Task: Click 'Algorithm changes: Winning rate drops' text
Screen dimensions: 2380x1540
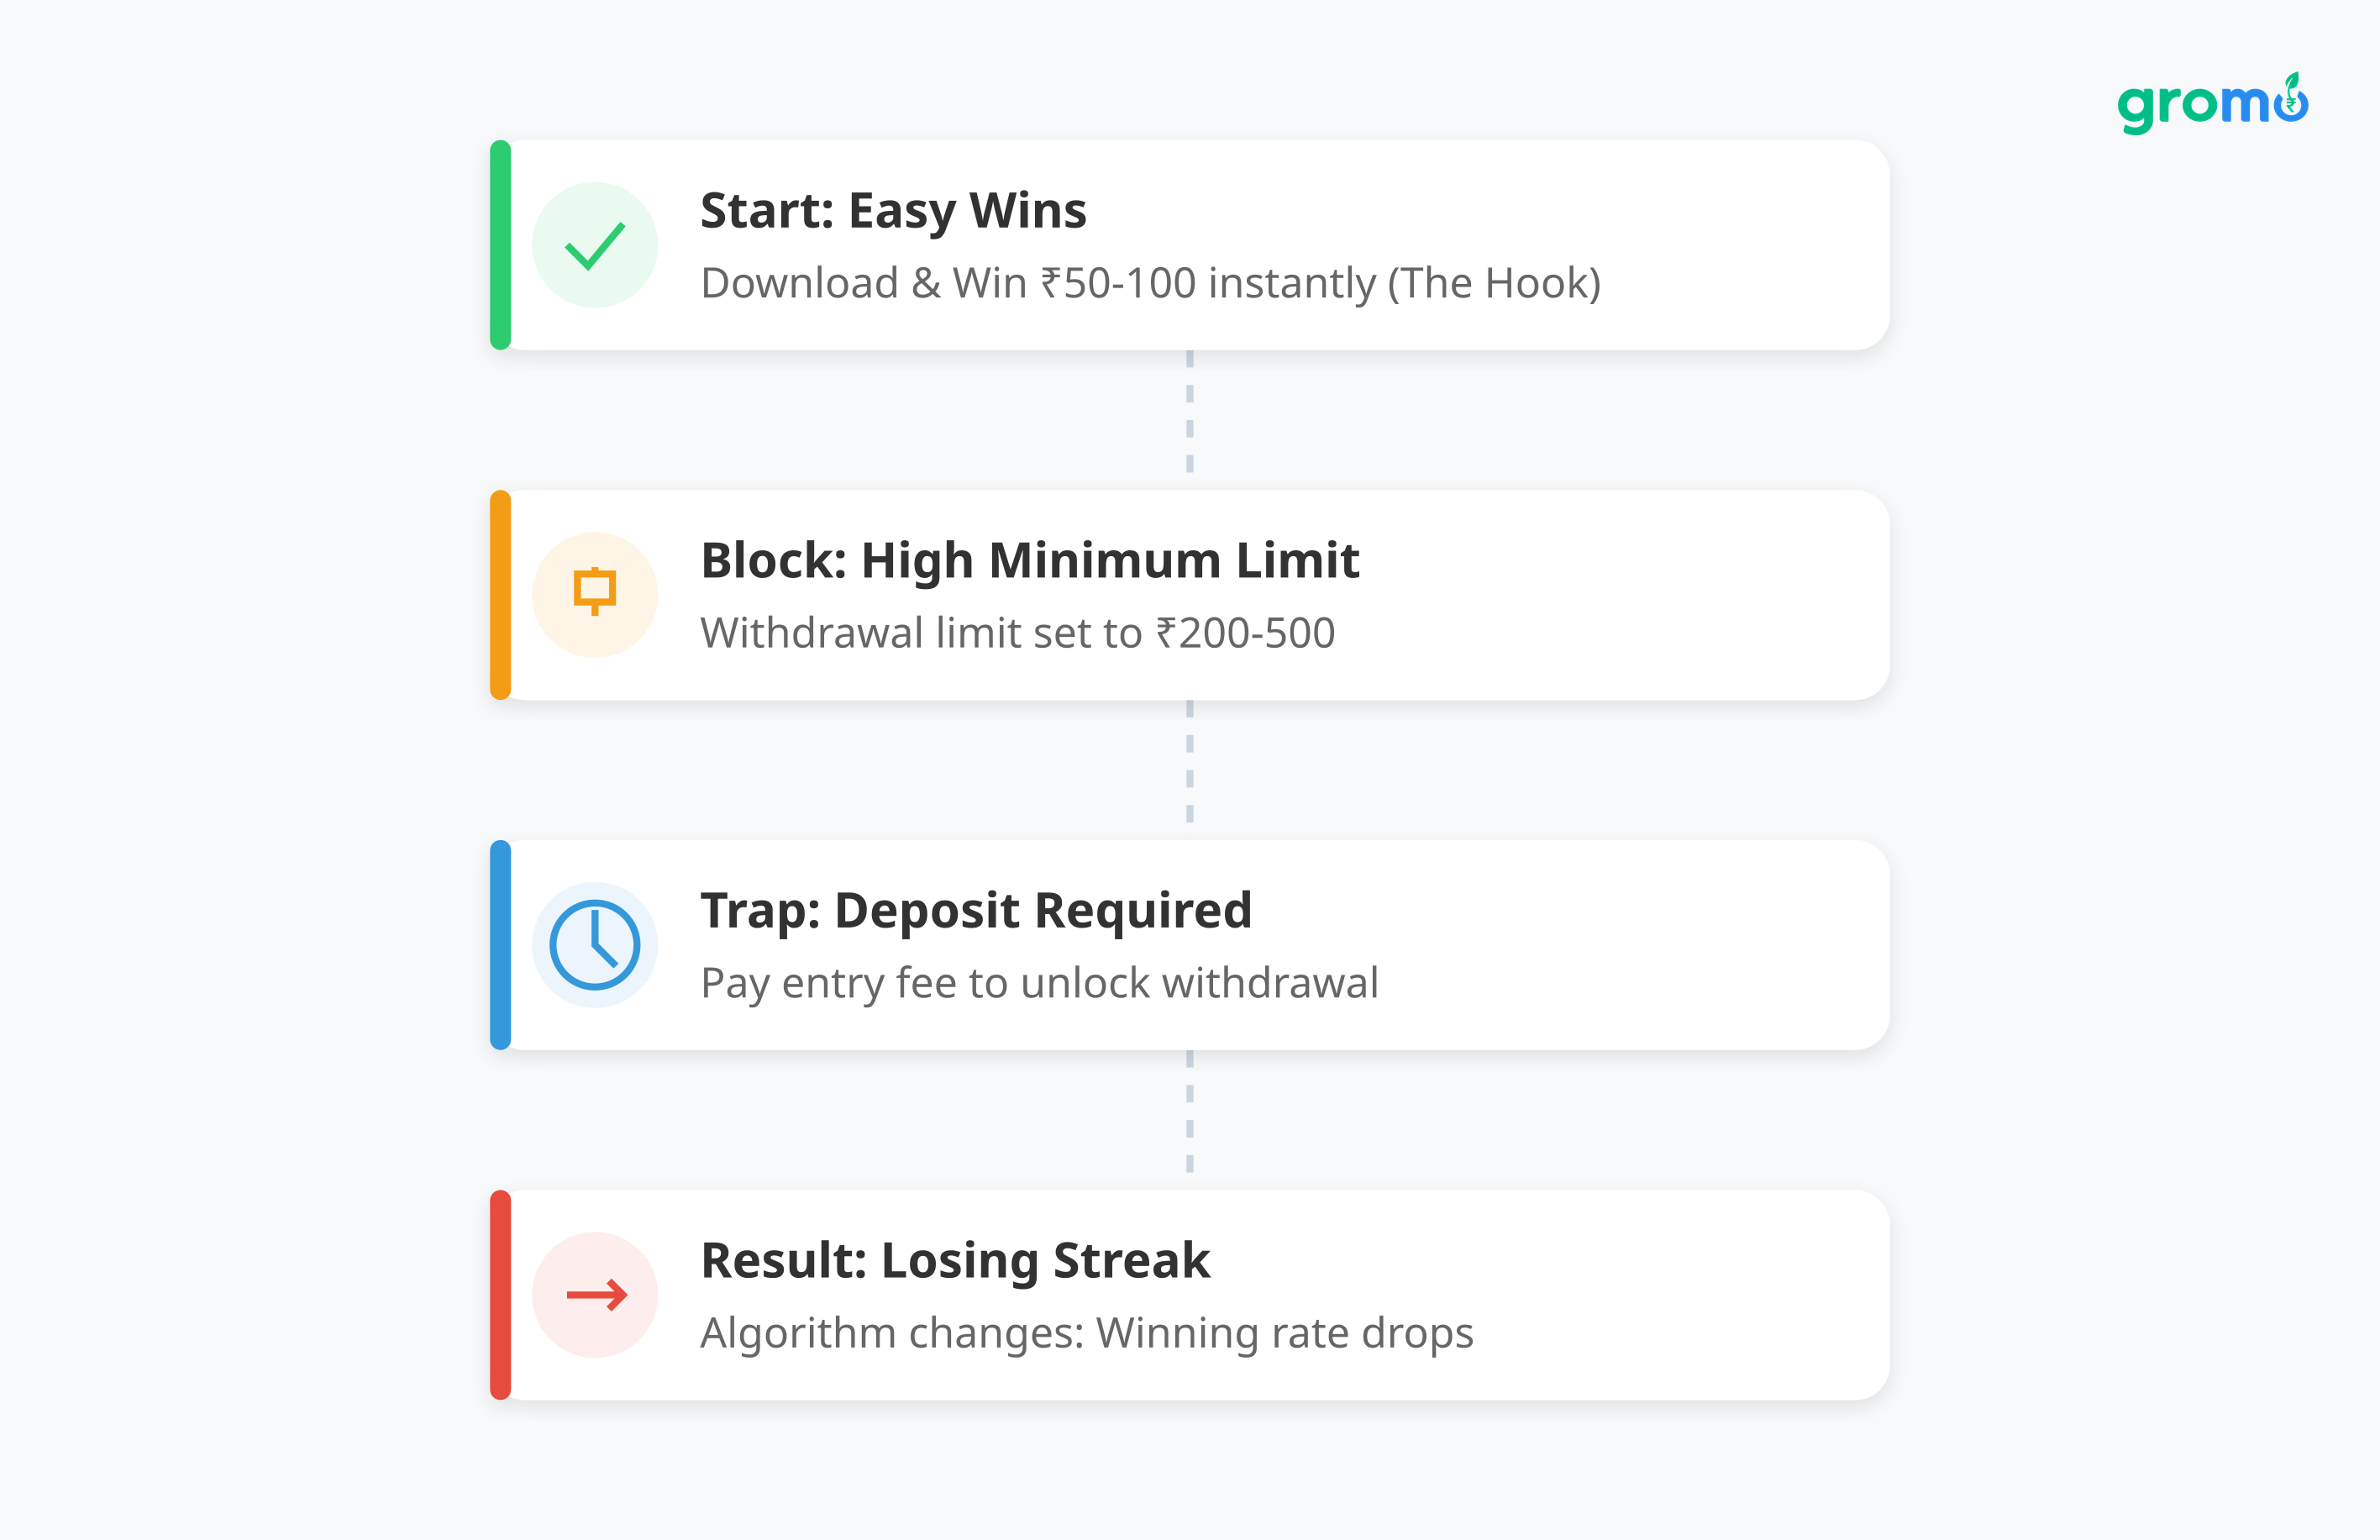Action: [x=1086, y=1334]
